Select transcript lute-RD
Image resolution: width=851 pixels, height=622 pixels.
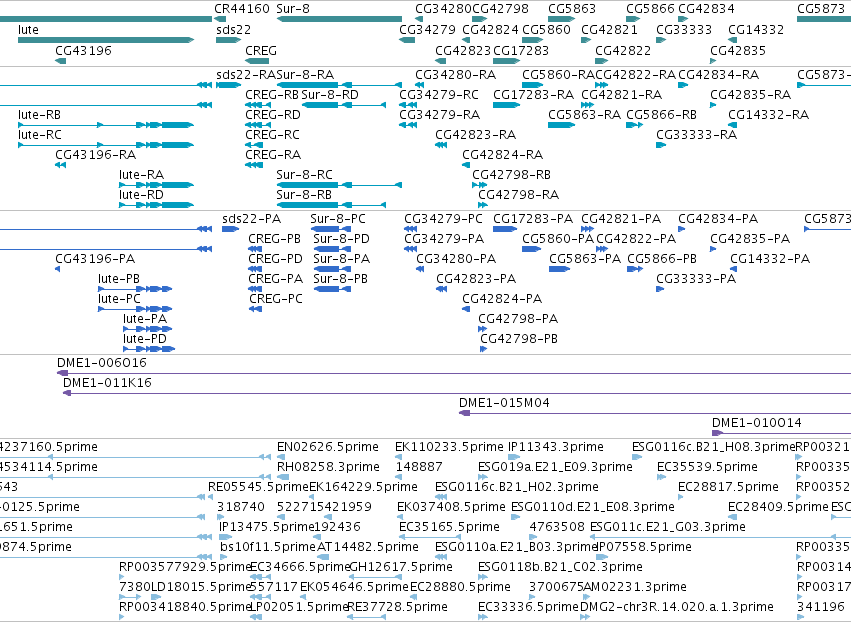[141, 195]
